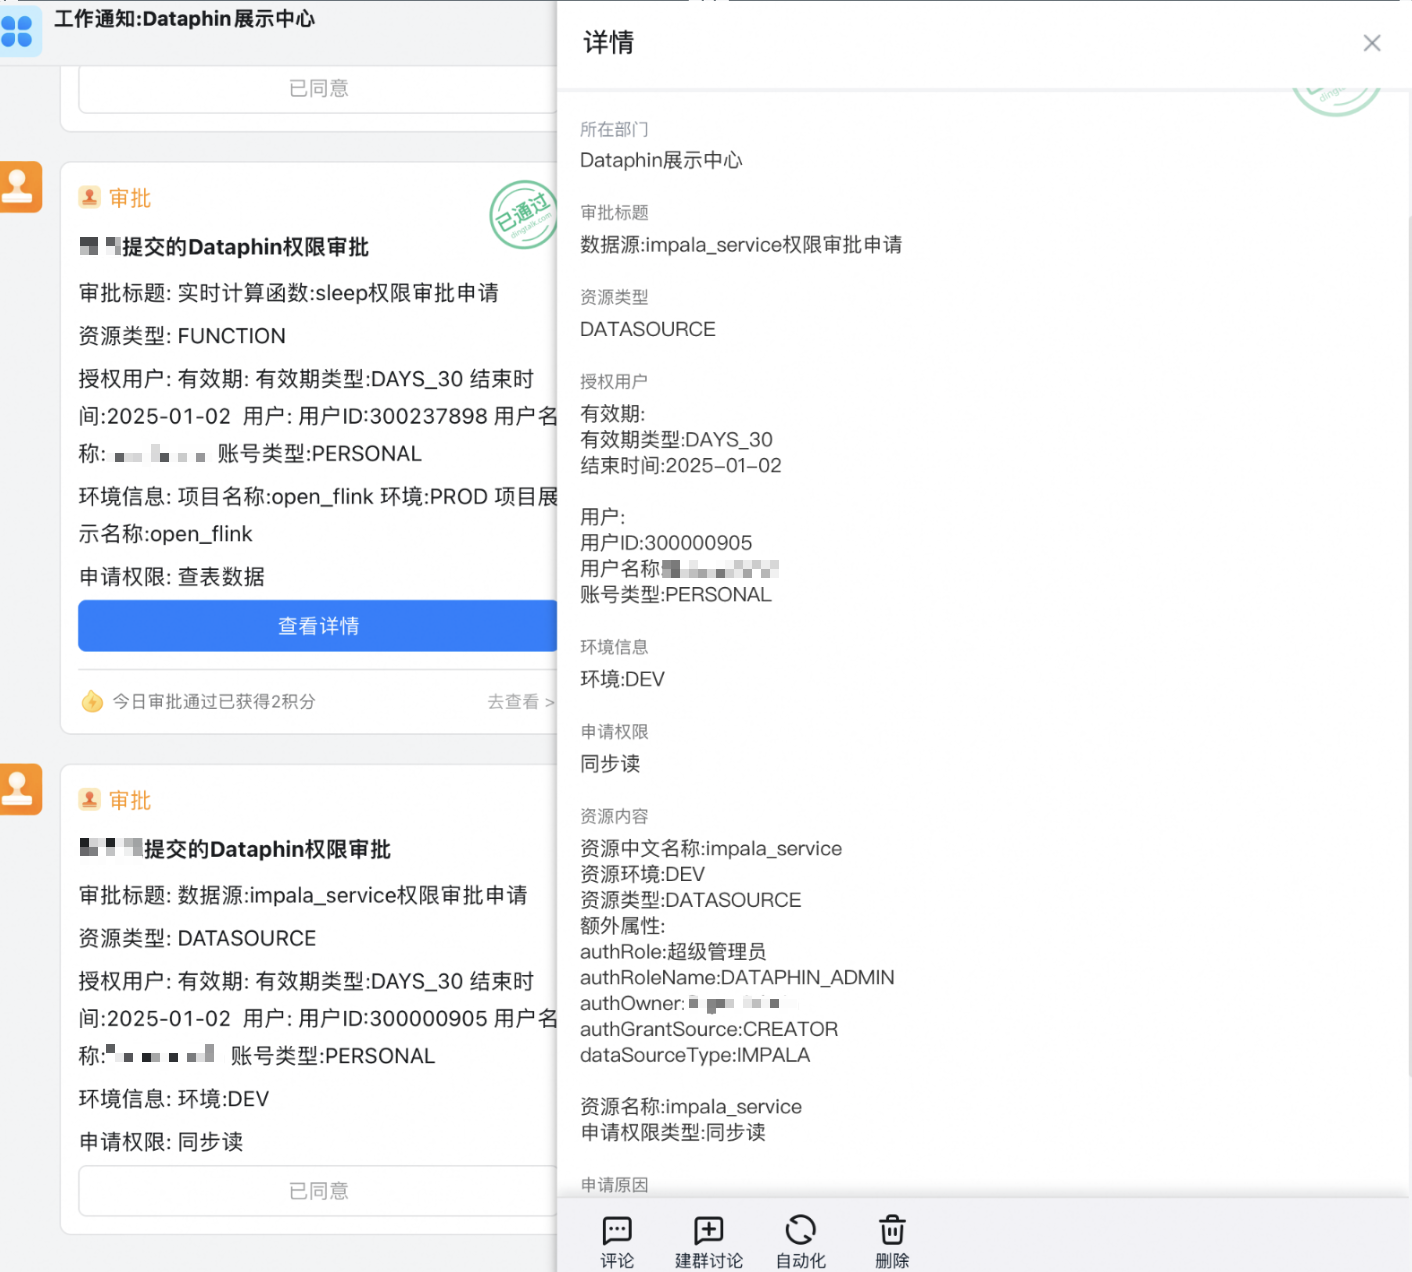Click the 工作通知:Dataphin展示中心 chat title
Viewport: 1412px width, 1272px height.
pos(185,19)
